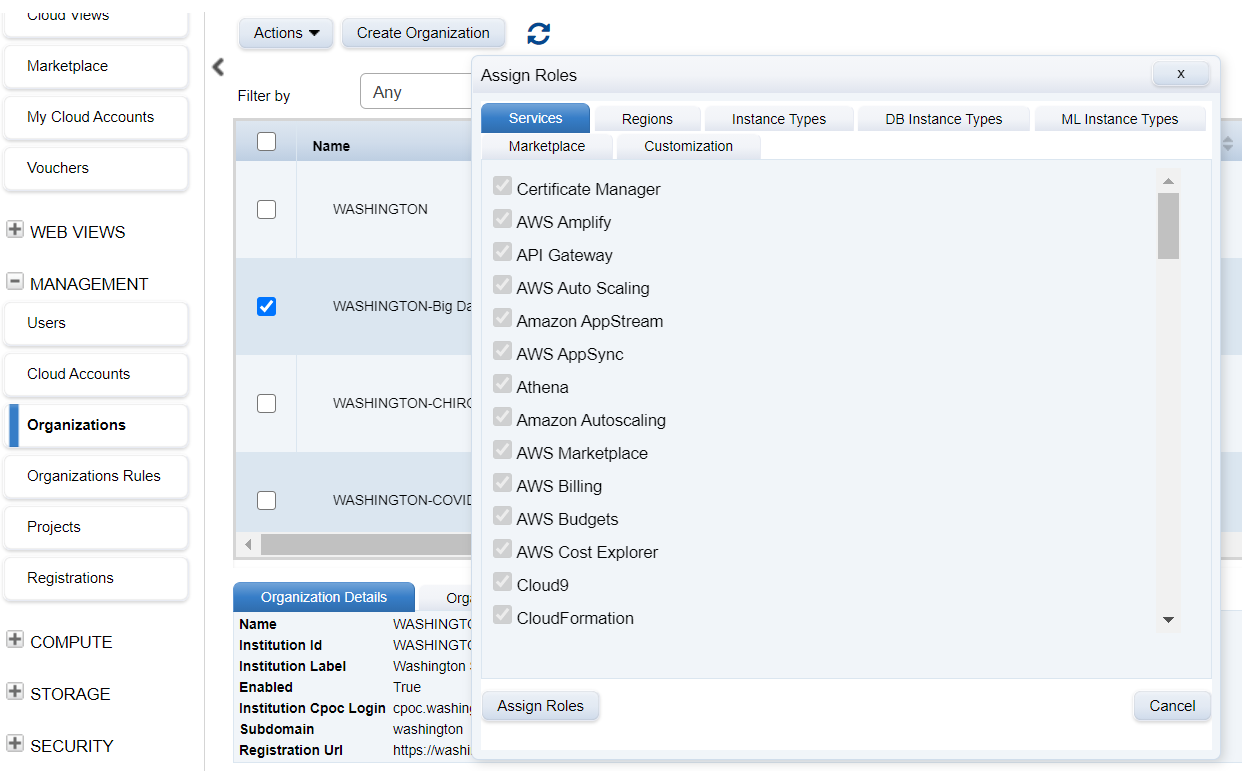Open Projects in the sidebar
The width and height of the screenshot is (1242, 771).
[95, 527]
